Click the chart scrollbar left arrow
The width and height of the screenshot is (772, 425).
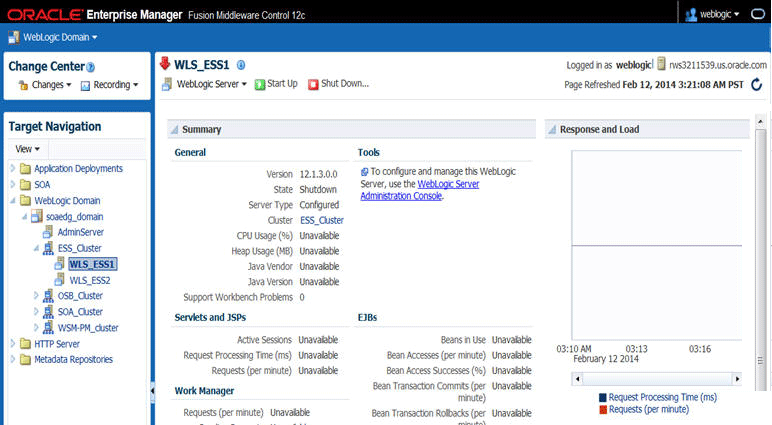pyautogui.click(x=578, y=379)
